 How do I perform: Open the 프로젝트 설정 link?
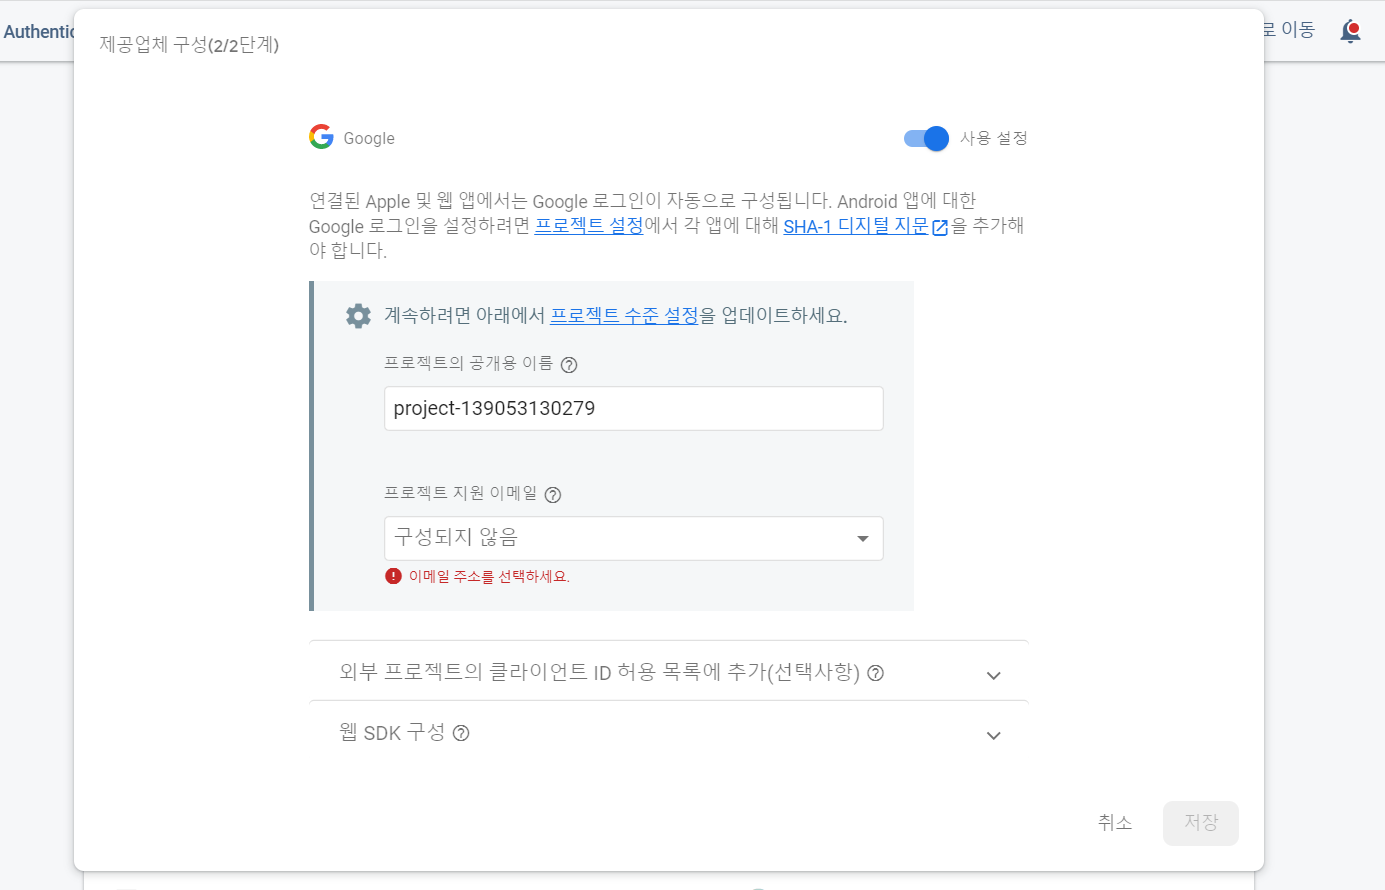click(x=589, y=226)
